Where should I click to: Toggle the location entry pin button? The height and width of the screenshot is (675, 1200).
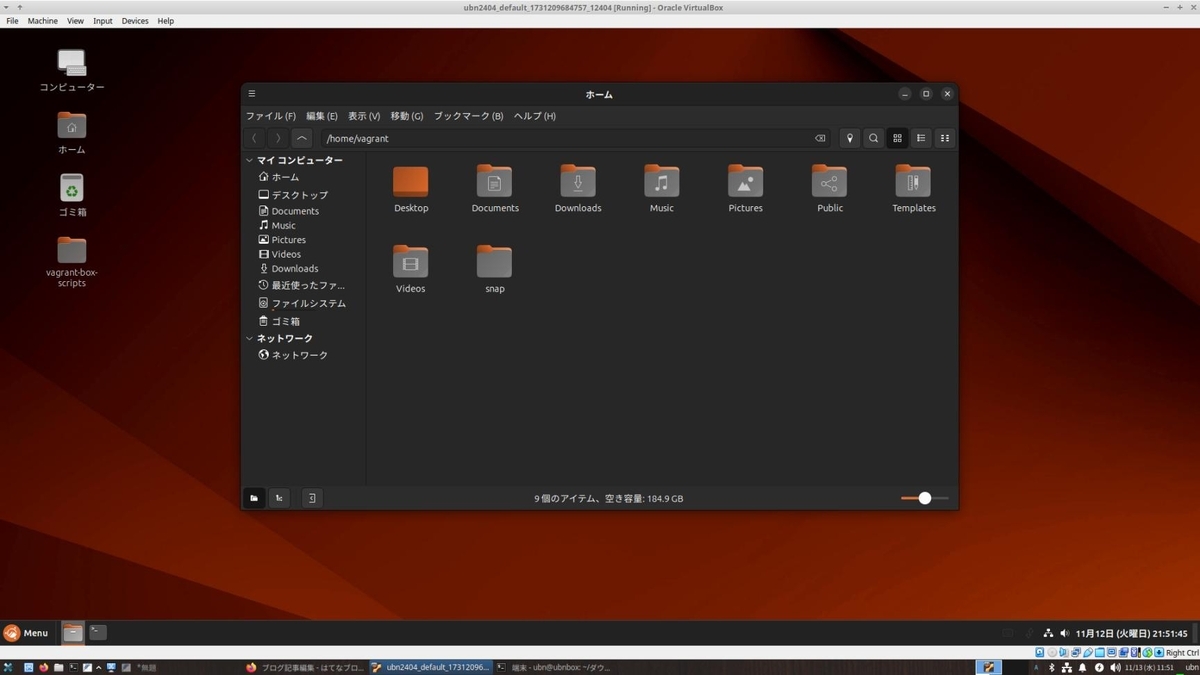(x=850, y=138)
